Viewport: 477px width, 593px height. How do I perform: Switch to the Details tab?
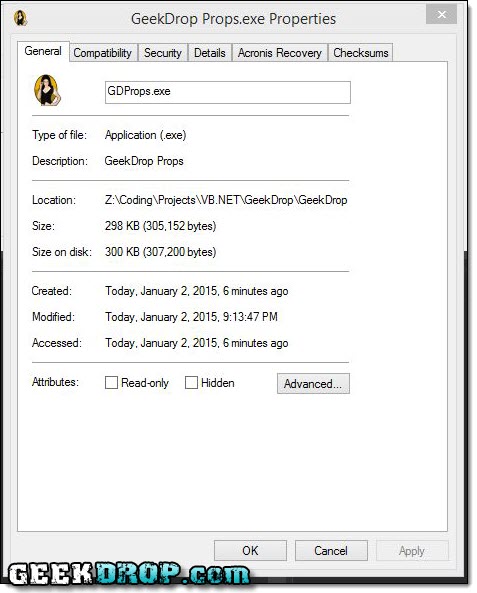(210, 53)
